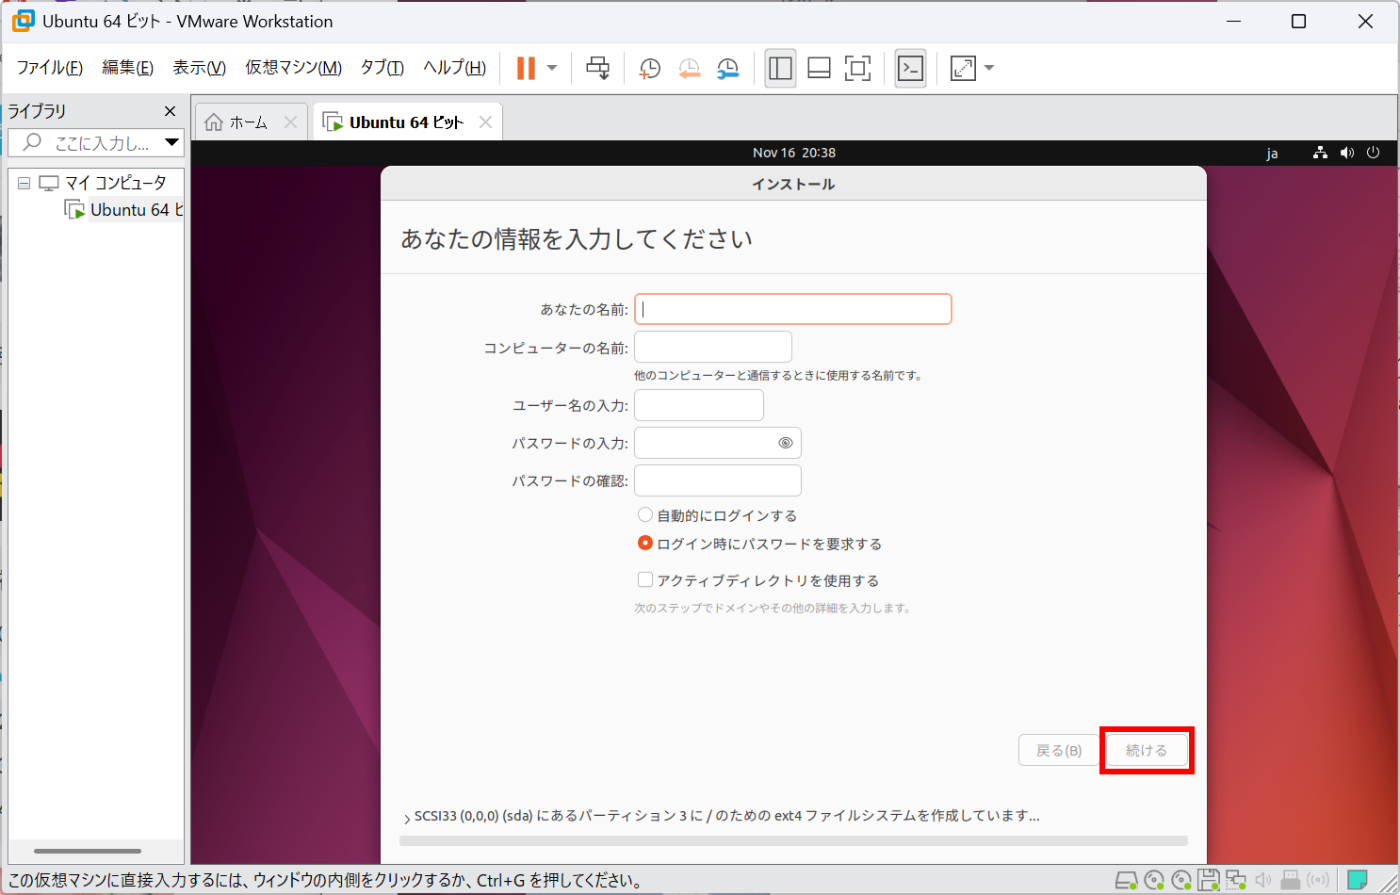Click the hard disk device icon in status bar
This screenshot has height=895, width=1400.
coord(1127,880)
